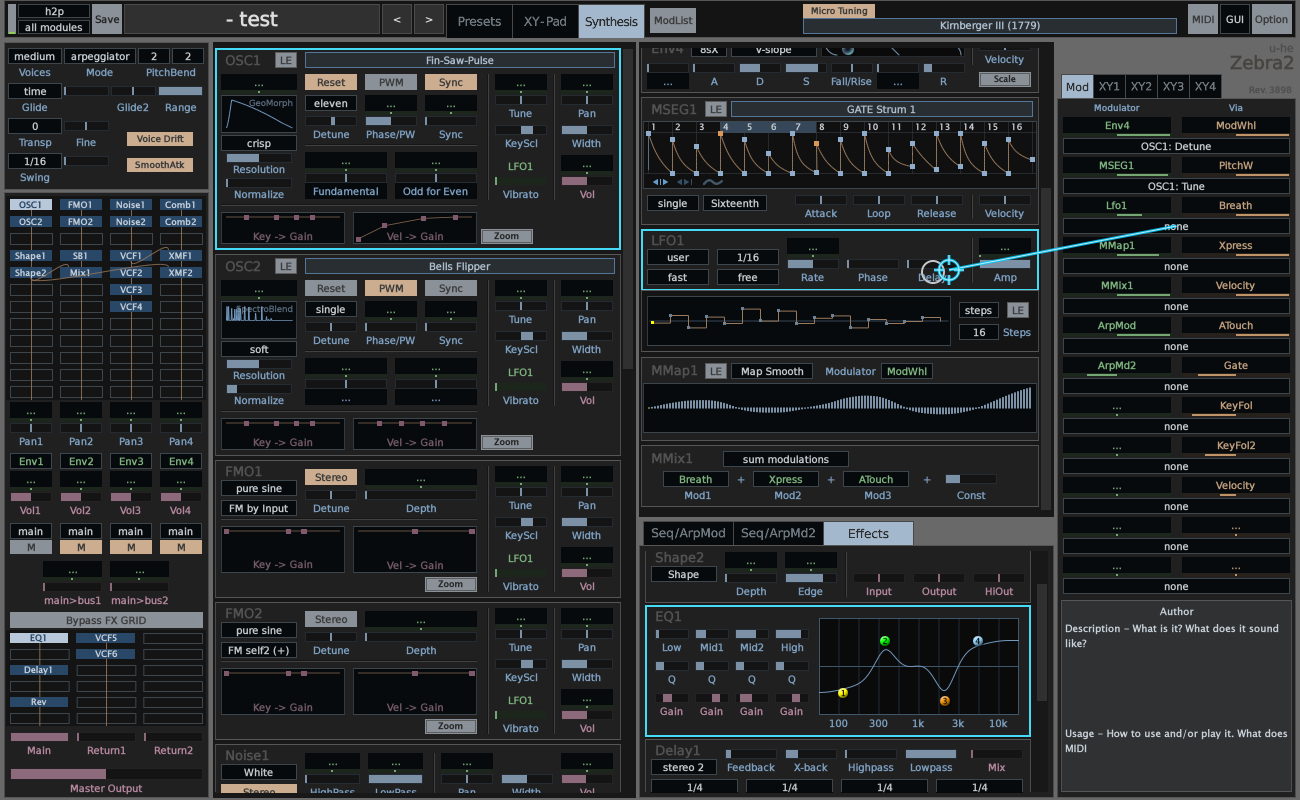
Task: Click the LFO1 Rate slider
Action: click(x=813, y=264)
